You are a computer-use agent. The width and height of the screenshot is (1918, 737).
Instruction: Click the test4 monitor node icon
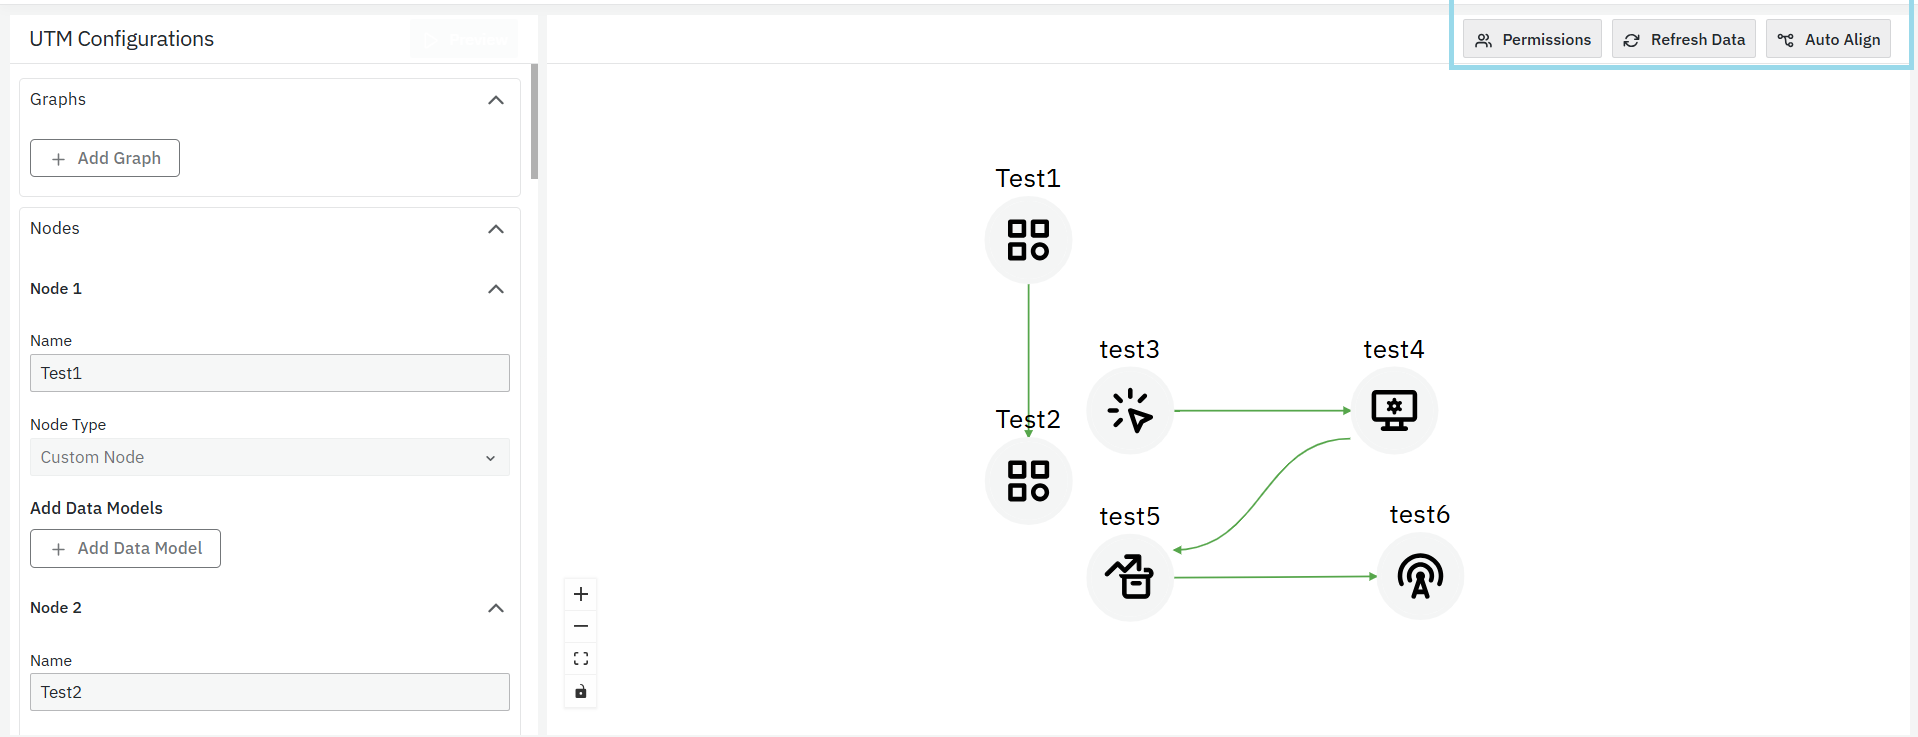click(1394, 410)
